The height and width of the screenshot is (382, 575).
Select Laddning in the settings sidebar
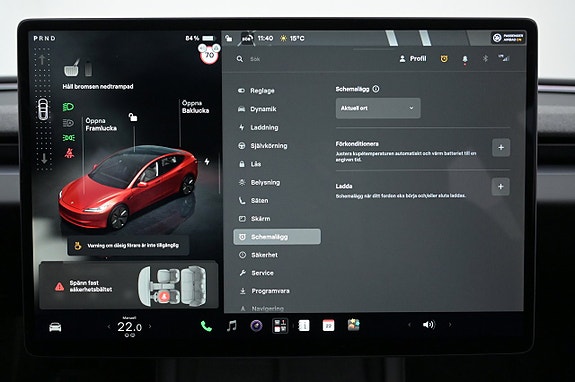click(259, 127)
